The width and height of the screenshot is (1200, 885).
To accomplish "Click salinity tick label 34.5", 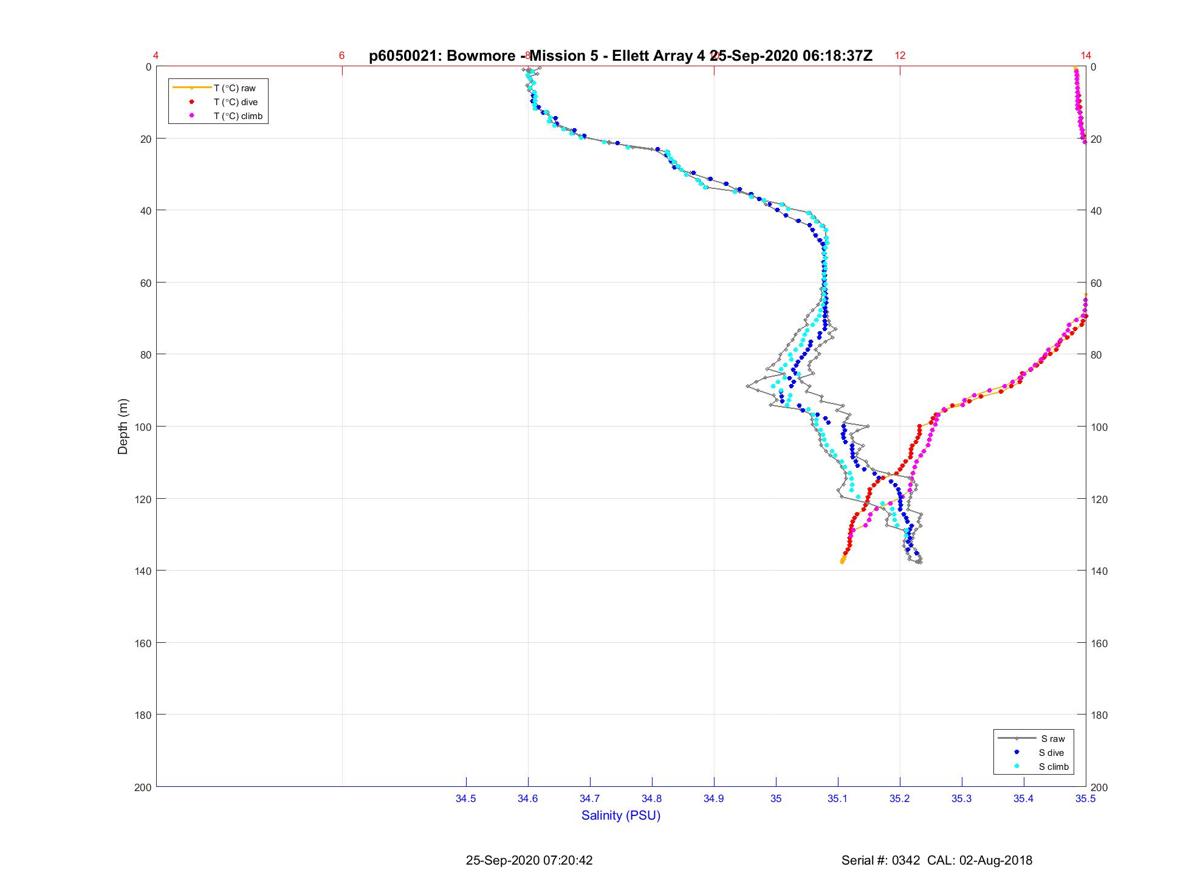I will [x=466, y=799].
